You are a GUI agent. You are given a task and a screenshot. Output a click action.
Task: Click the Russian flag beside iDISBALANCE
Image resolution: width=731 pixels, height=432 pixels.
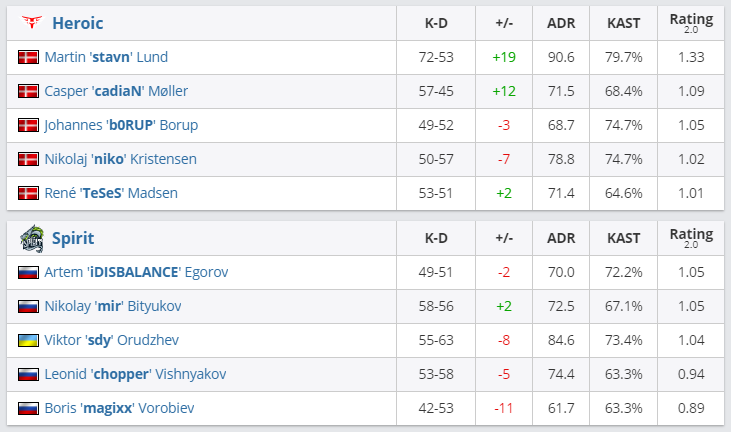coord(28,273)
